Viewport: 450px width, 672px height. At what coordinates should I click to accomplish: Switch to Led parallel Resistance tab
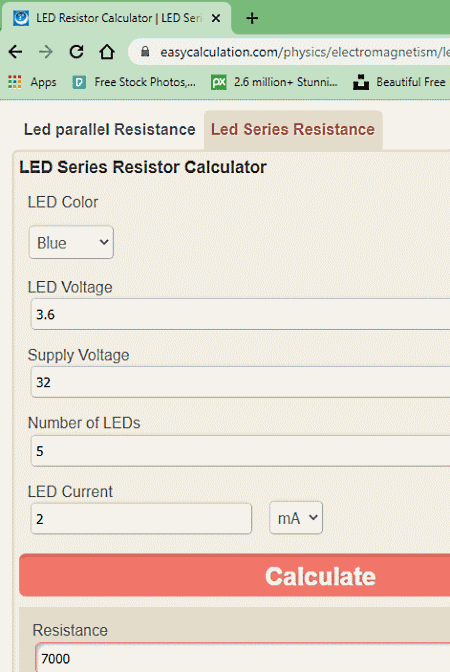tap(109, 129)
